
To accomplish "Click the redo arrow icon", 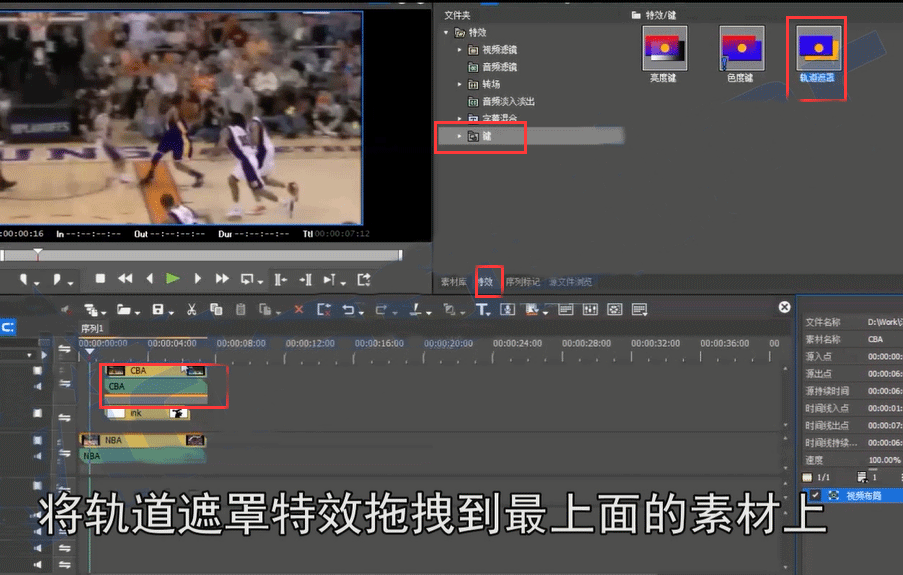I will coord(381,310).
